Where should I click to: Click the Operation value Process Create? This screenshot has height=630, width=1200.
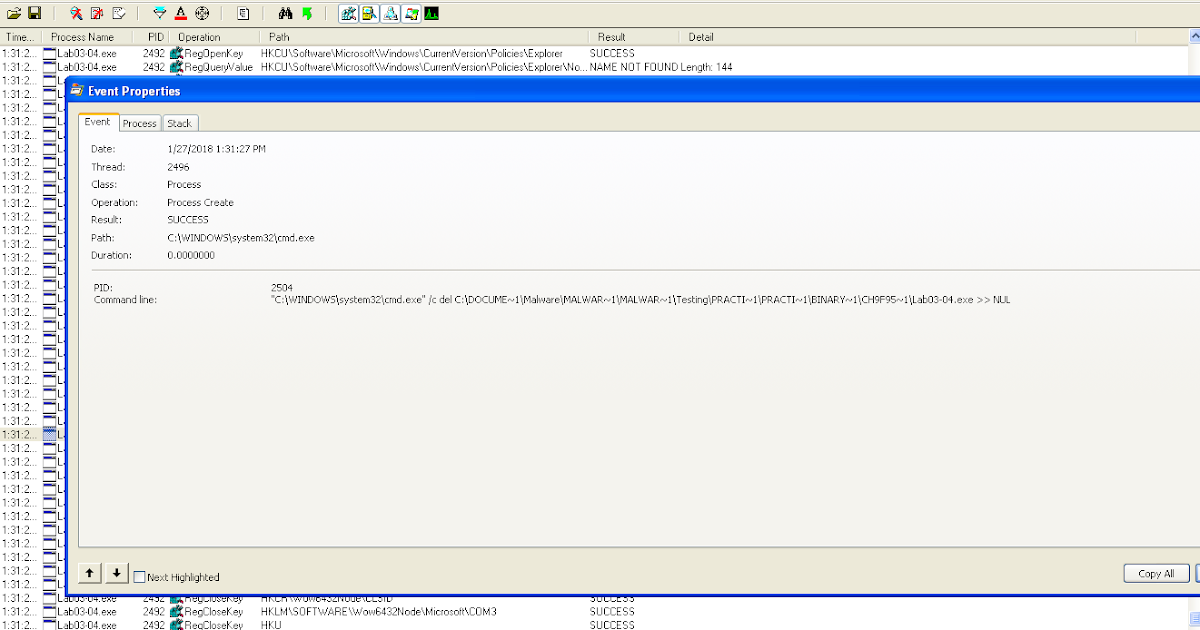coord(200,203)
